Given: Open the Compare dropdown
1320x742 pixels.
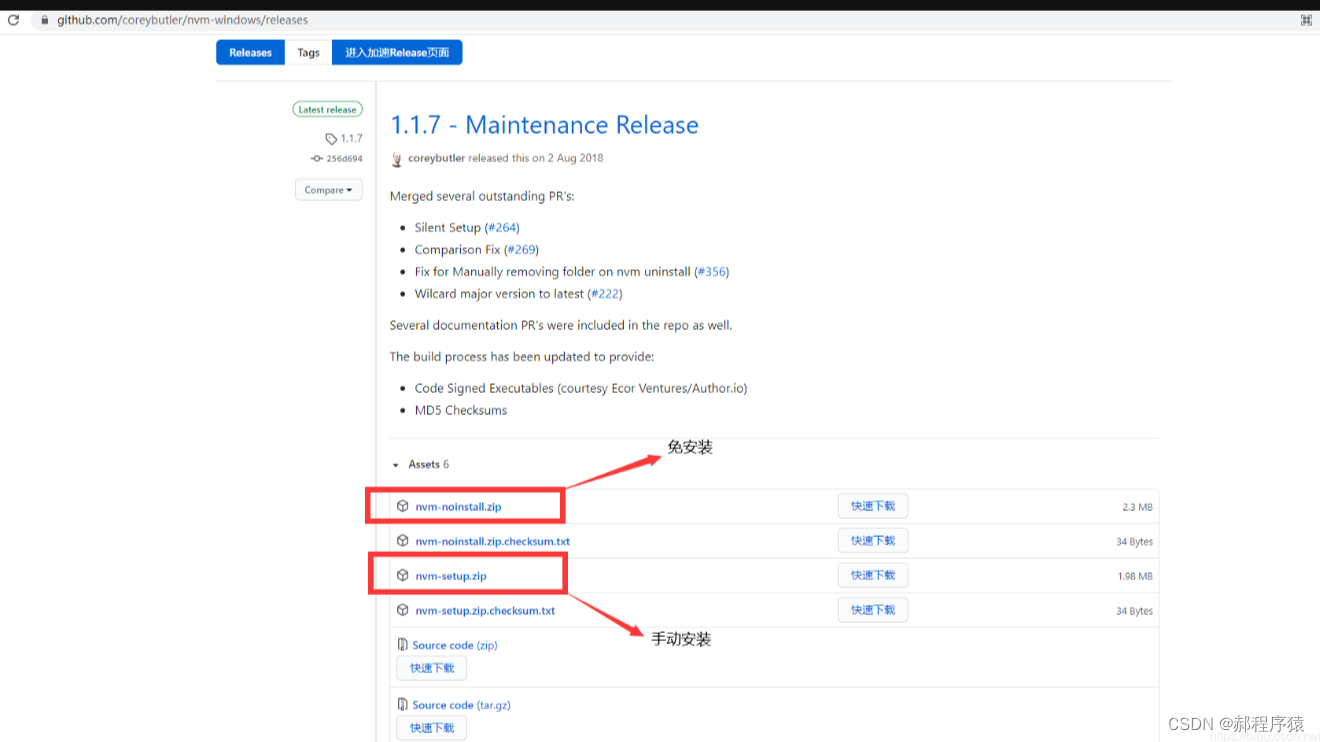Looking at the screenshot, I should click(x=328, y=190).
